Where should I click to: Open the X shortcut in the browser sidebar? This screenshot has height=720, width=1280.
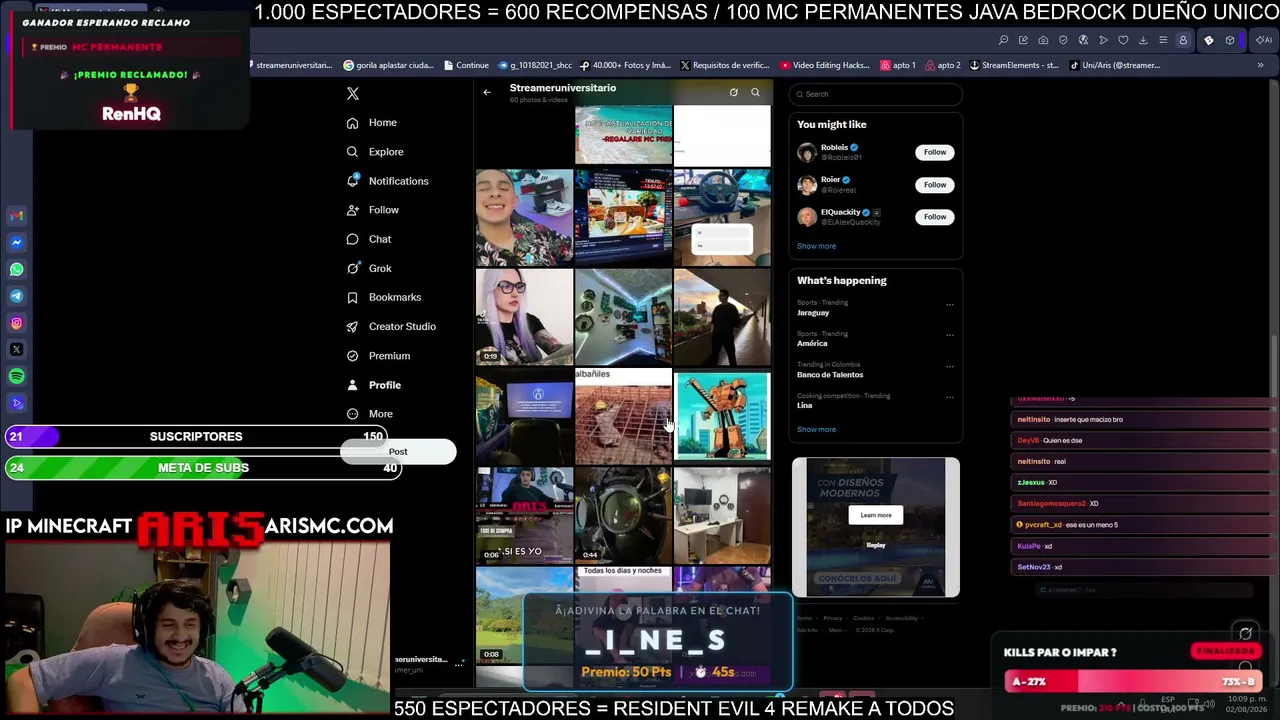coord(17,350)
